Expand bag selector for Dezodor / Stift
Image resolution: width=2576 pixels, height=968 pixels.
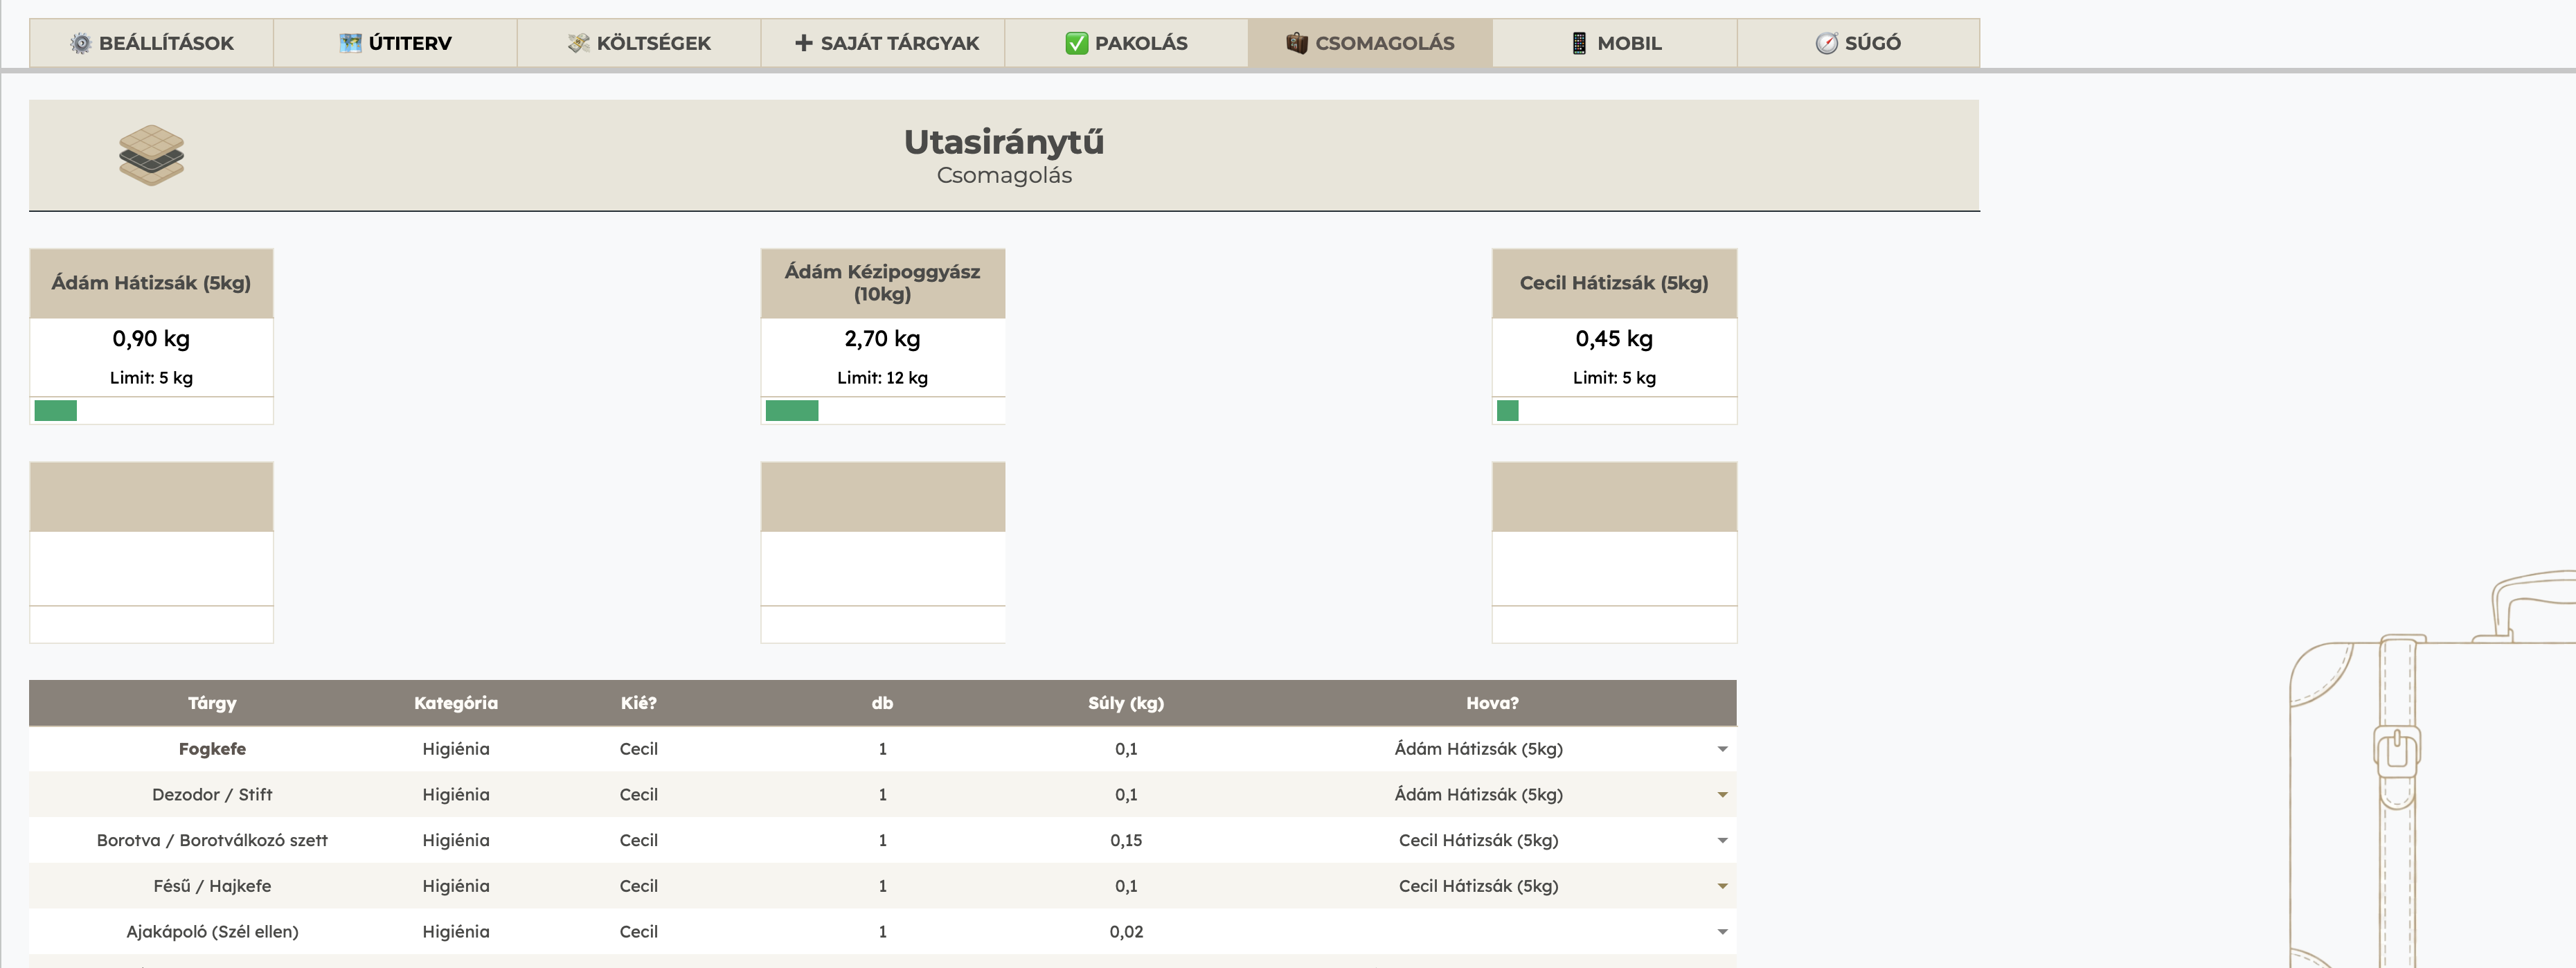coord(1721,795)
